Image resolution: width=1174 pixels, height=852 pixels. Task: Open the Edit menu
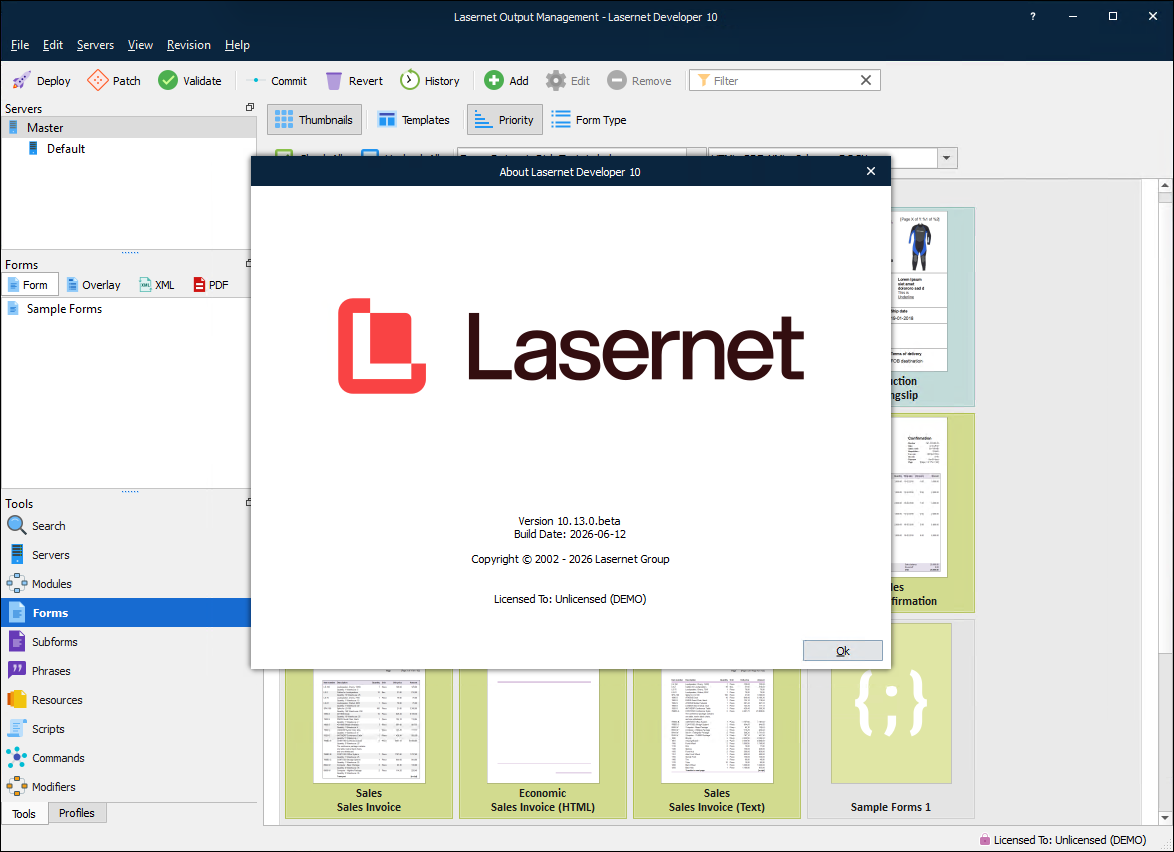coord(53,45)
